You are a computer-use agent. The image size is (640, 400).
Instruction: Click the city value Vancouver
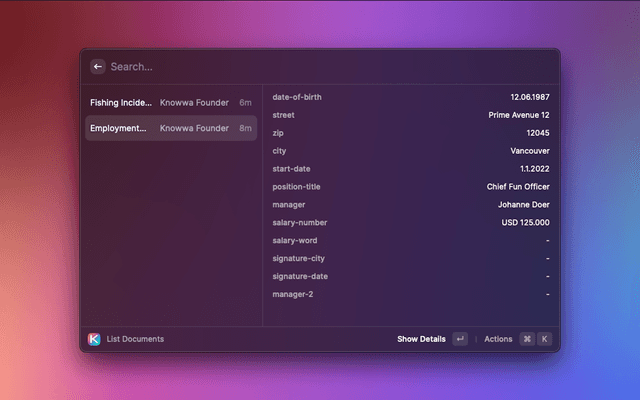(529, 151)
